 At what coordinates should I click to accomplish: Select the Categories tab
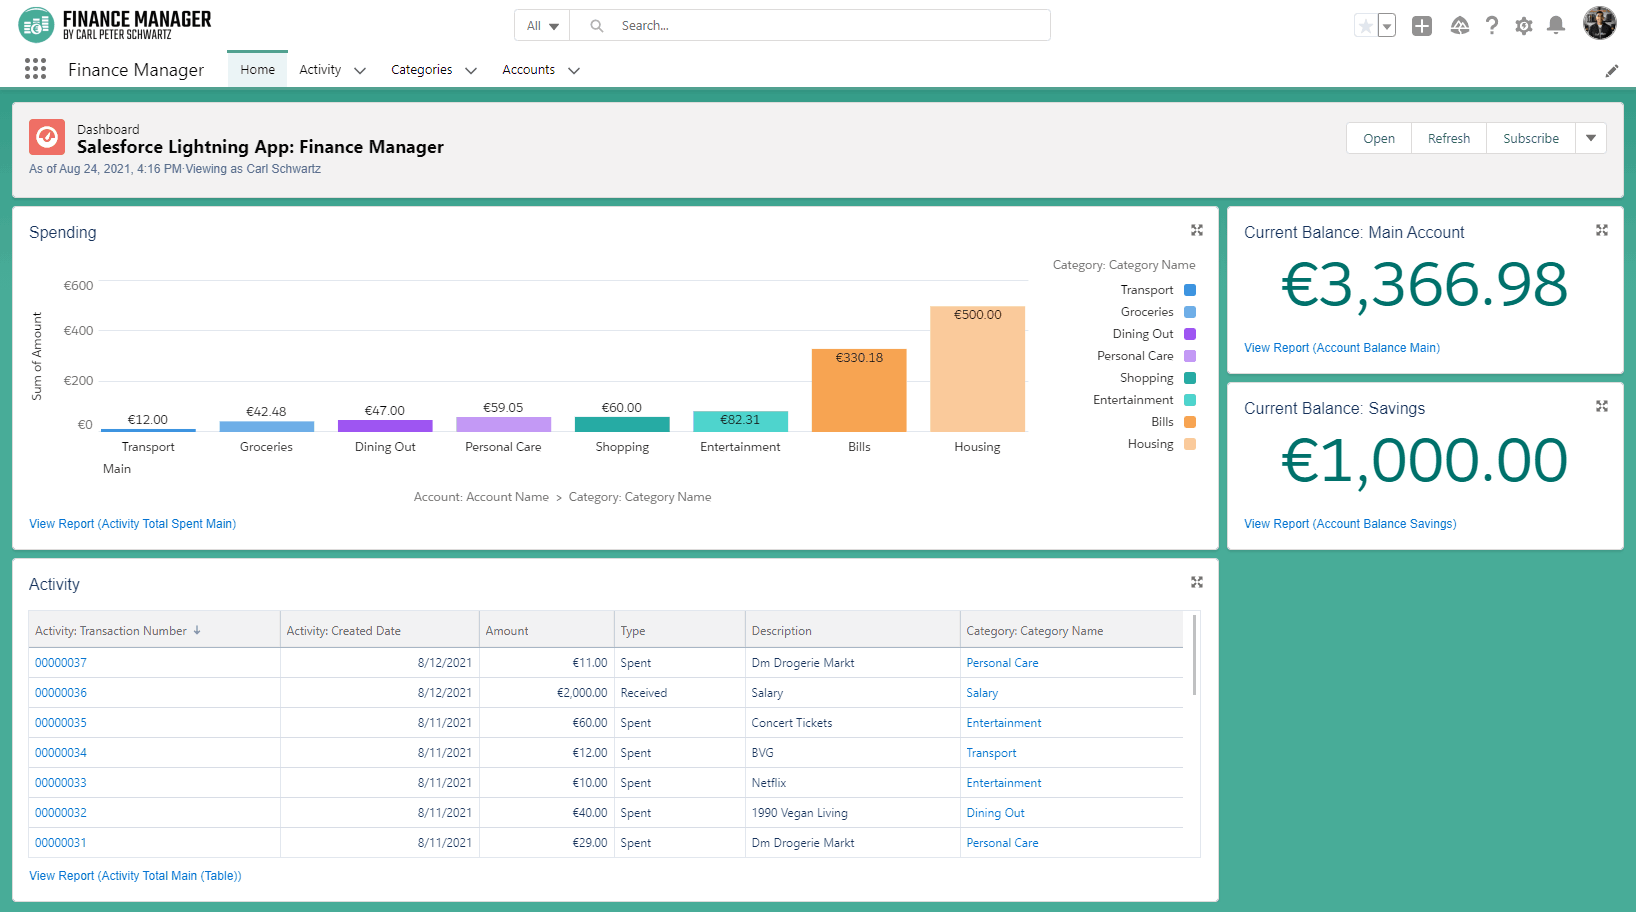coord(421,70)
